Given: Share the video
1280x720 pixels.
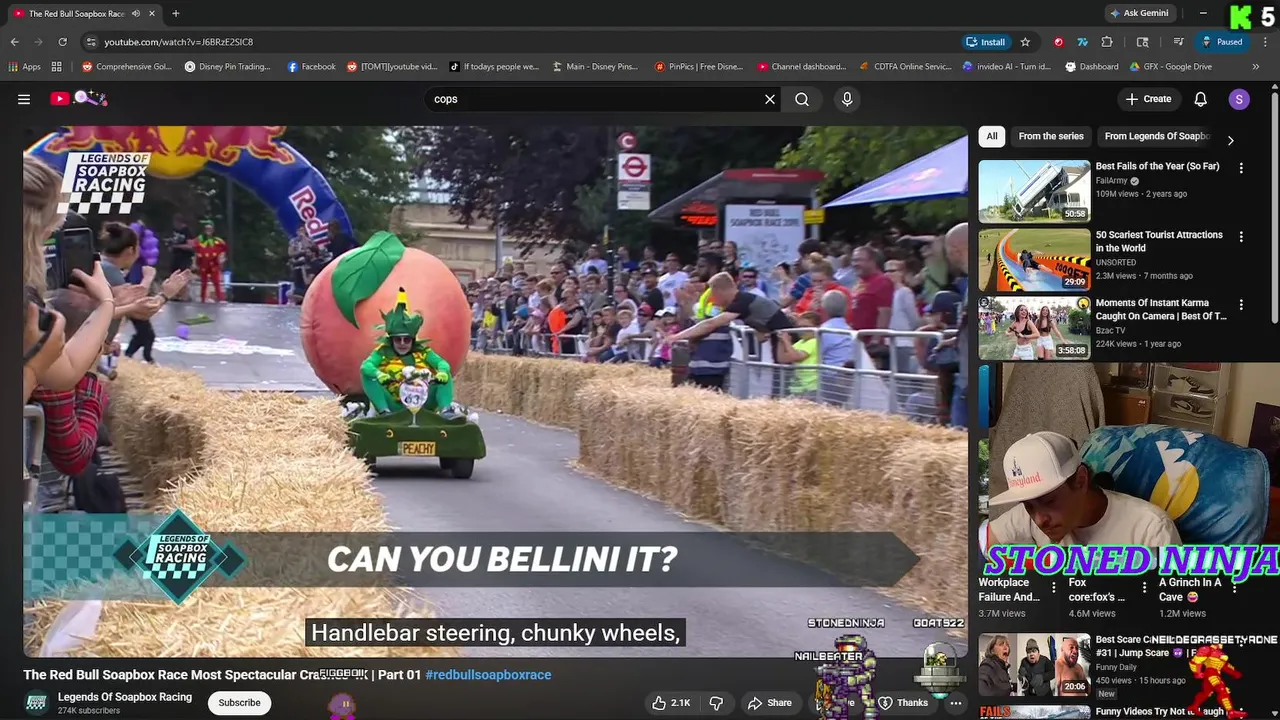Looking at the screenshot, I should pos(770,703).
